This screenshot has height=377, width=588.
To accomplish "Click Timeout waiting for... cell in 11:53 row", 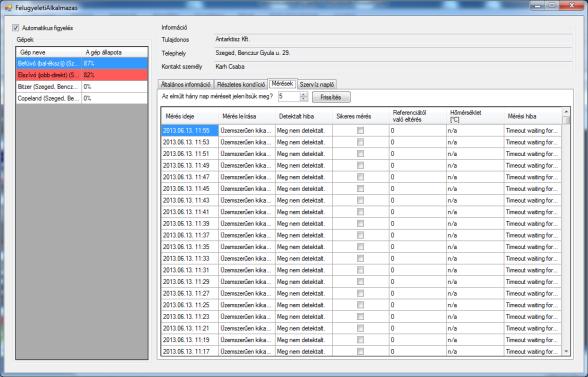I will click(533, 142).
